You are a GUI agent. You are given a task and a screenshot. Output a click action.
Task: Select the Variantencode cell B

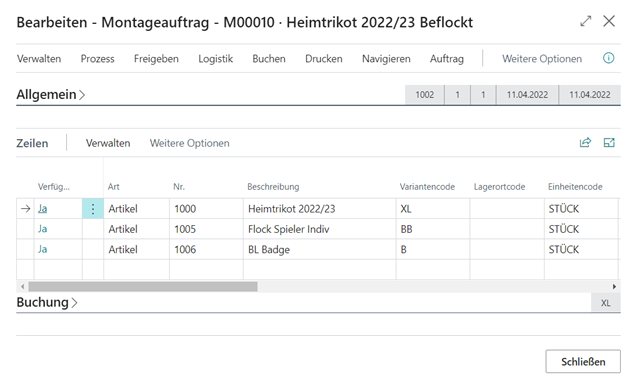click(433, 249)
